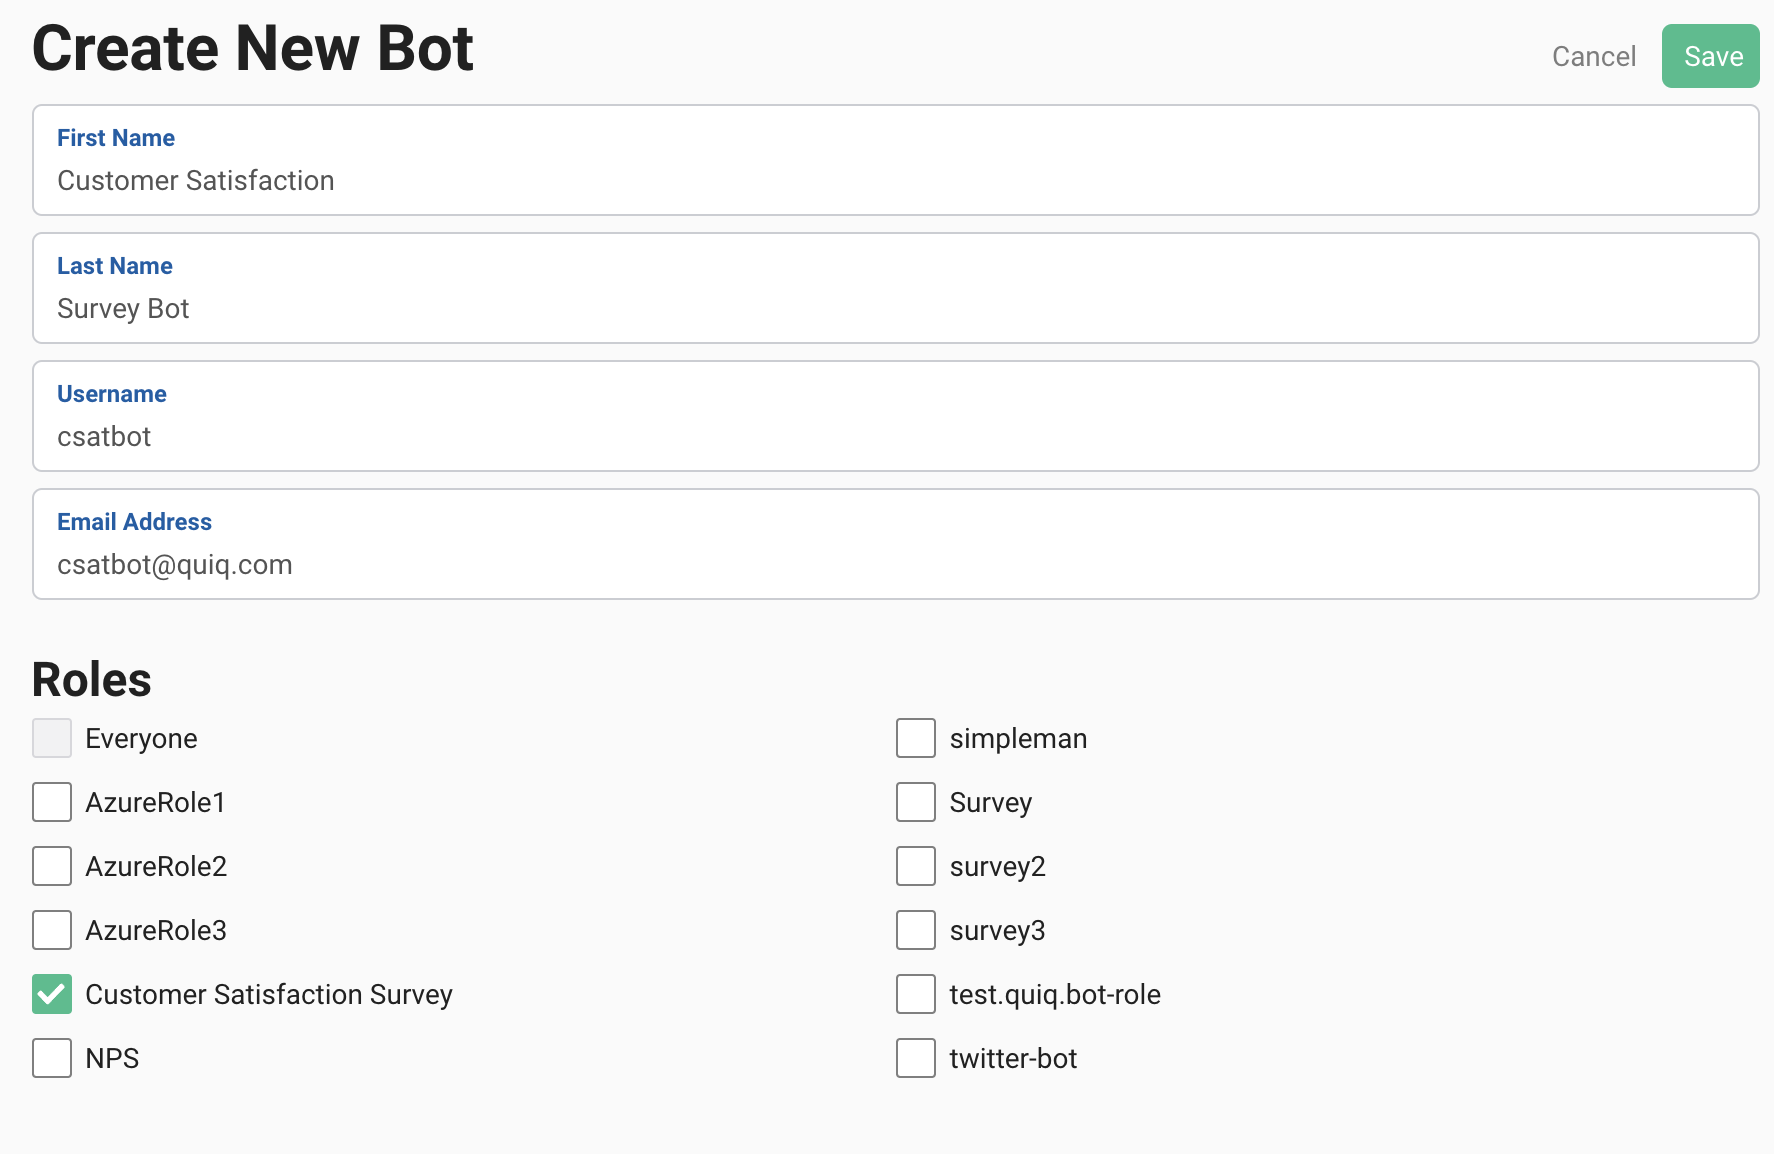This screenshot has height=1154, width=1774.
Task: Check the simpleman role
Action: click(x=916, y=738)
